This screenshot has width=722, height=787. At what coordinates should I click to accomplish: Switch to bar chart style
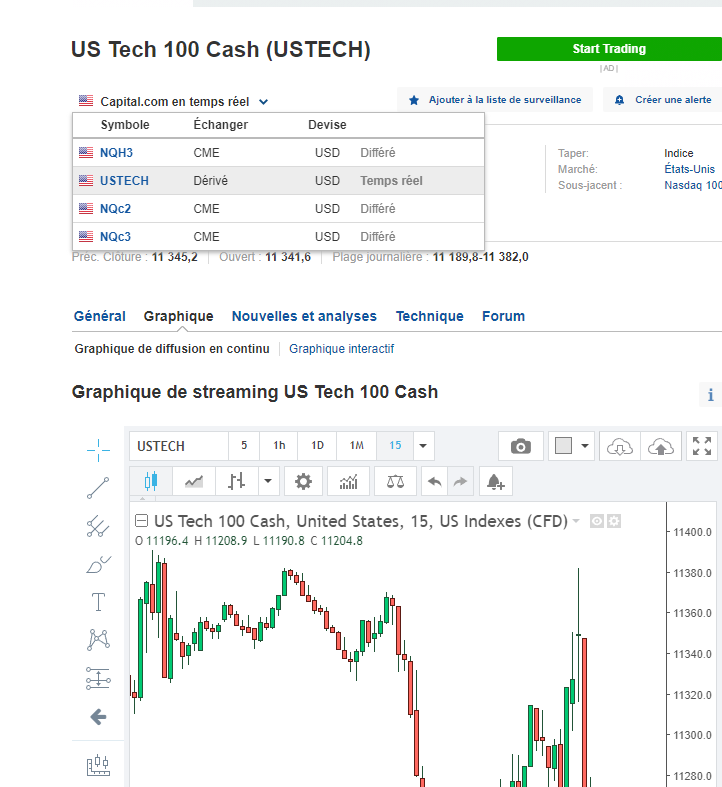click(x=236, y=481)
